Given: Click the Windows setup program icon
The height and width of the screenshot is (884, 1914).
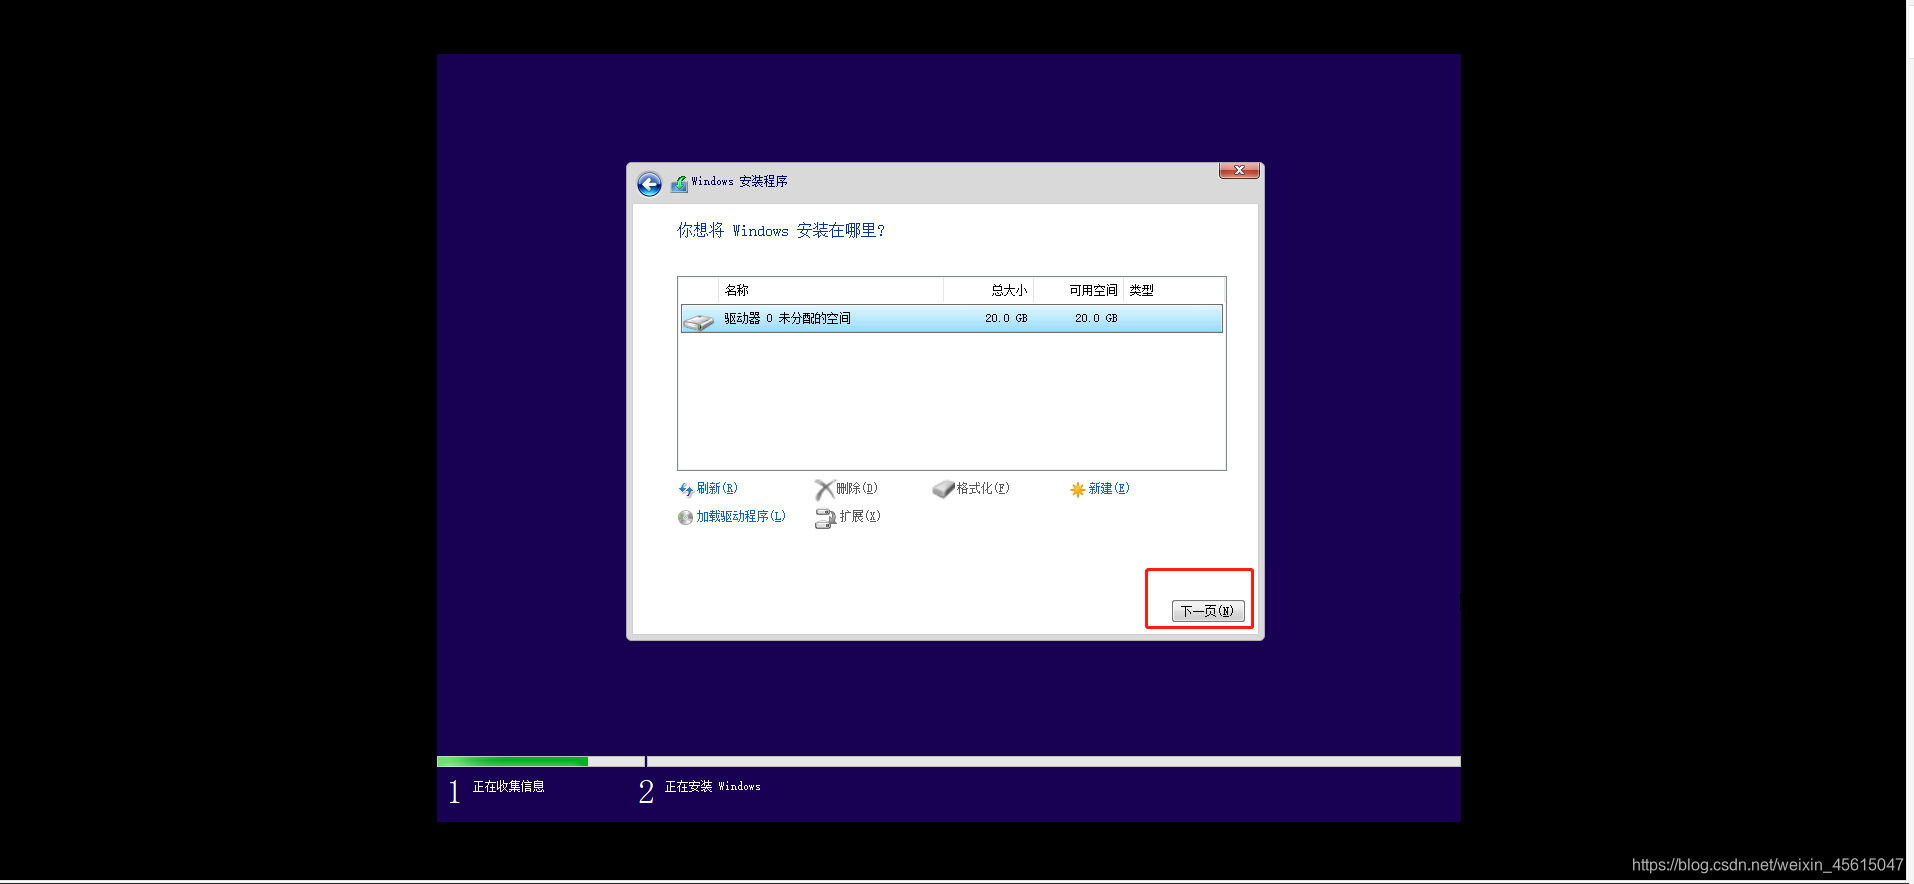Looking at the screenshot, I should pos(679,184).
